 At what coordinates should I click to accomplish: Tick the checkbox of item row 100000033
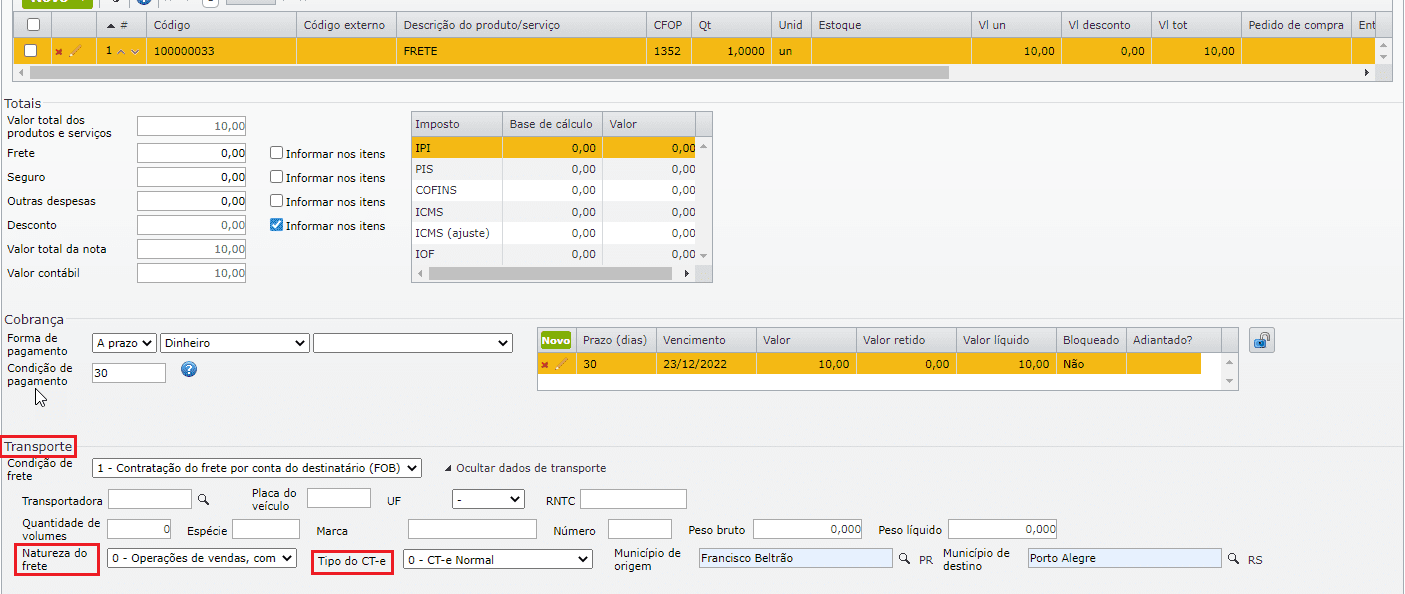[31, 51]
